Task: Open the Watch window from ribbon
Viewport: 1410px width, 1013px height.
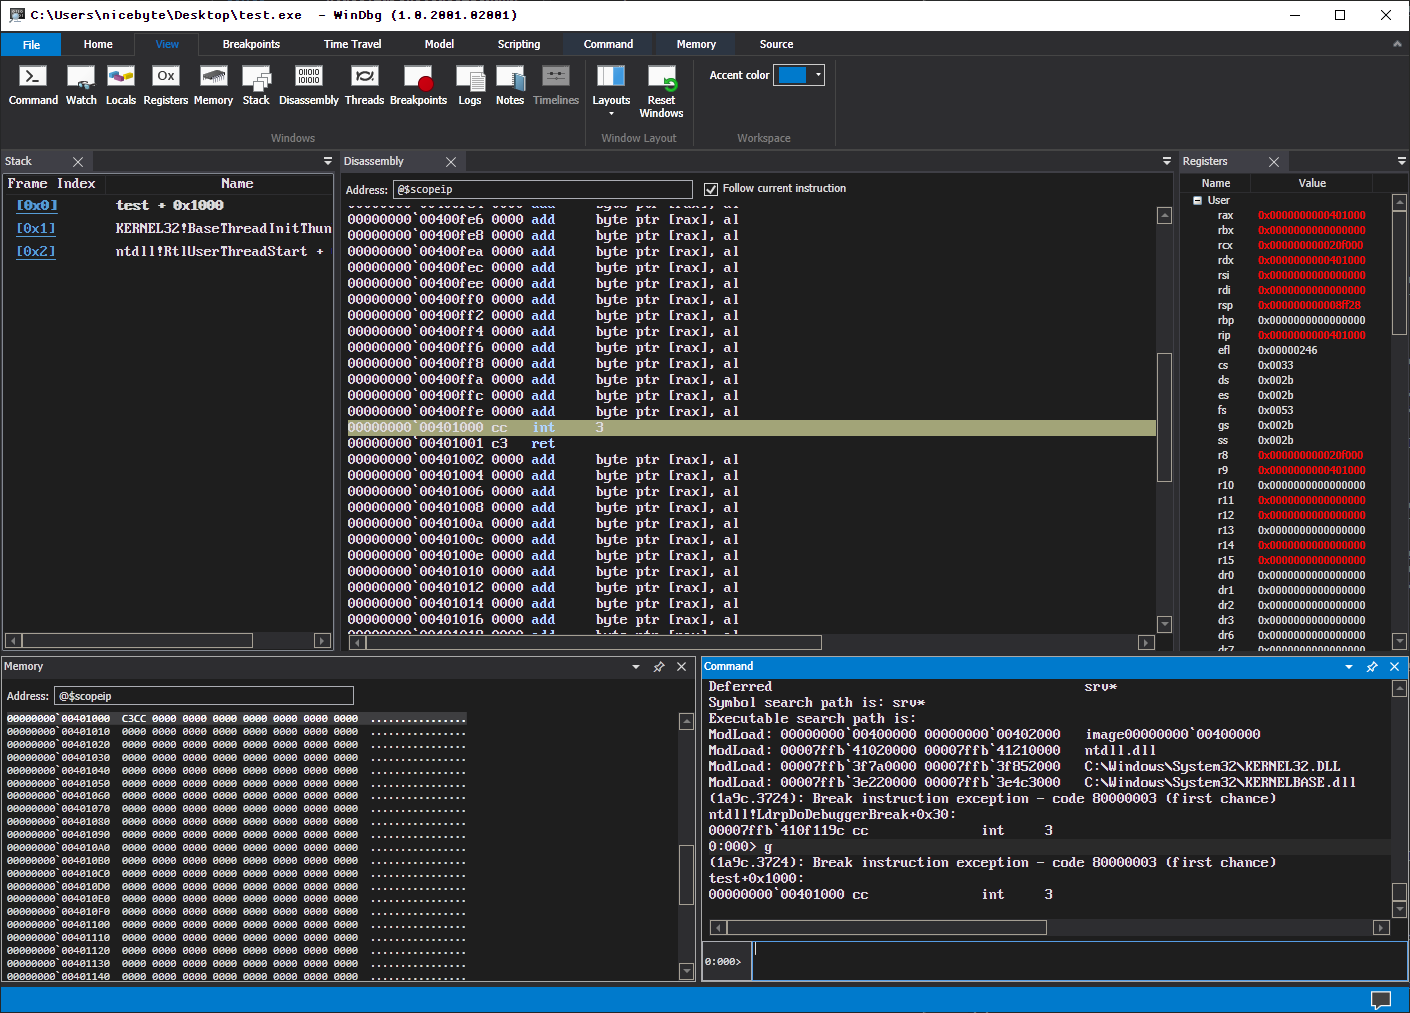Action: tap(80, 85)
